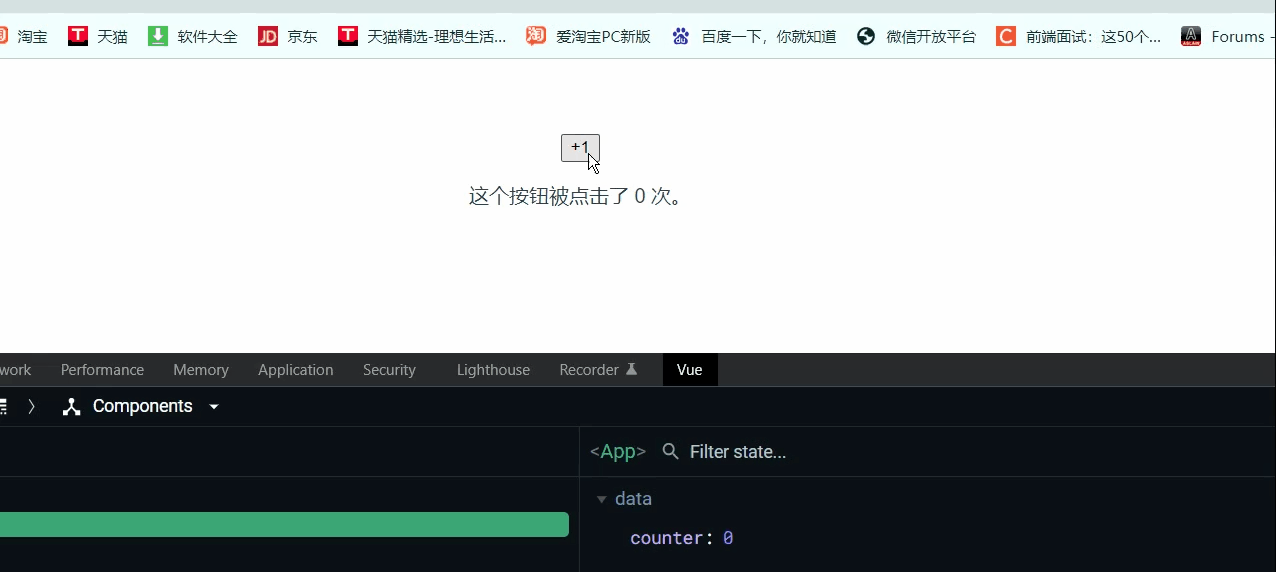Open the 天猫 bookmark
The width and height of the screenshot is (1276, 572).
click(98, 36)
